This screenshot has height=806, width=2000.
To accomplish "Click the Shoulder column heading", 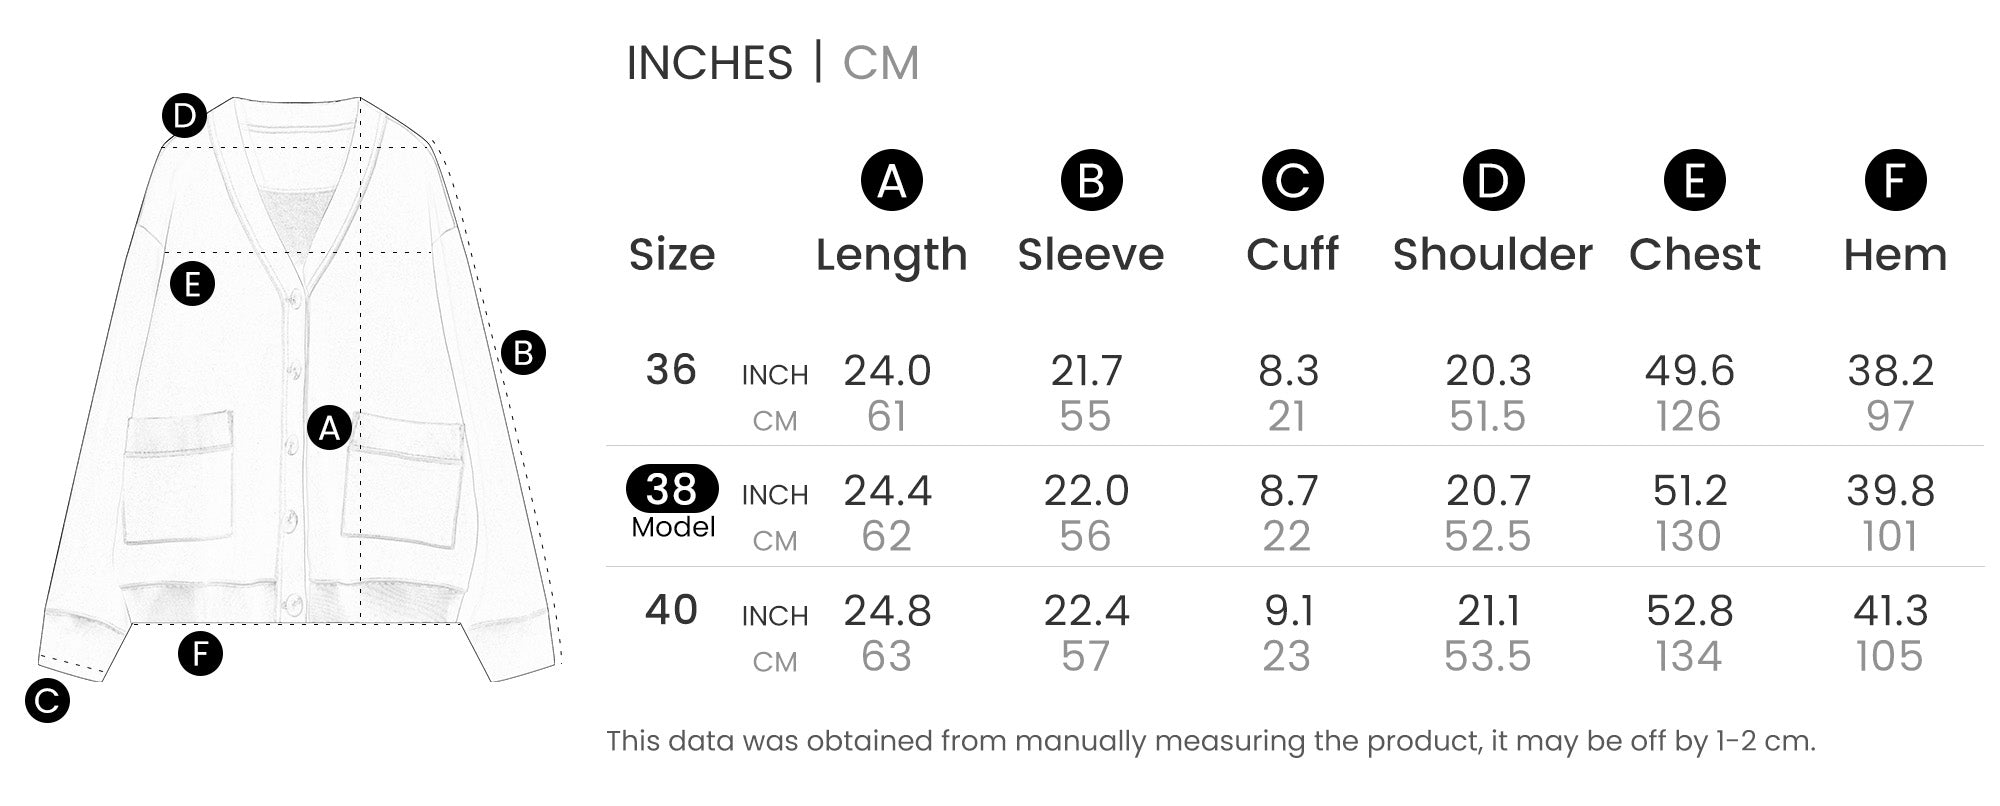I will coord(1492,255).
